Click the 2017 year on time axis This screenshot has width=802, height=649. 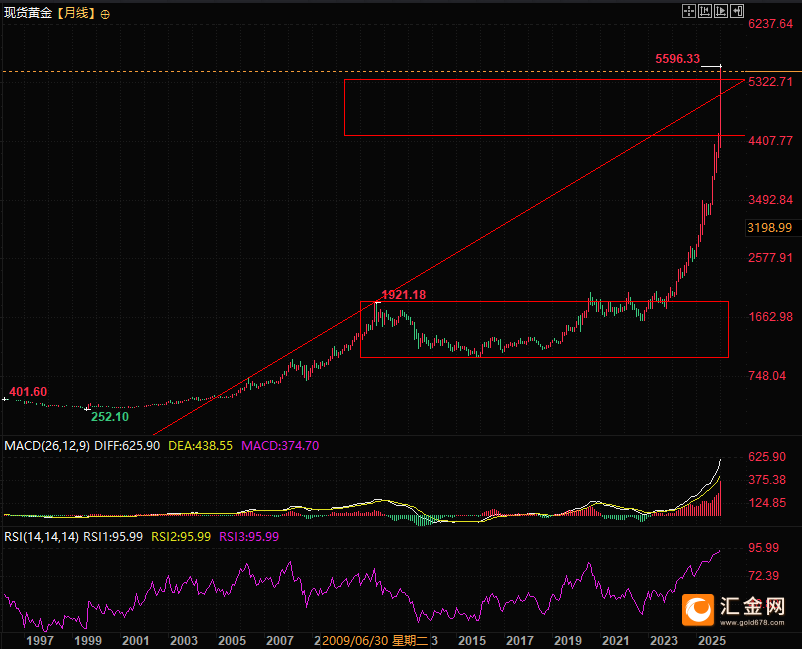pyautogui.click(x=520, y=641)
